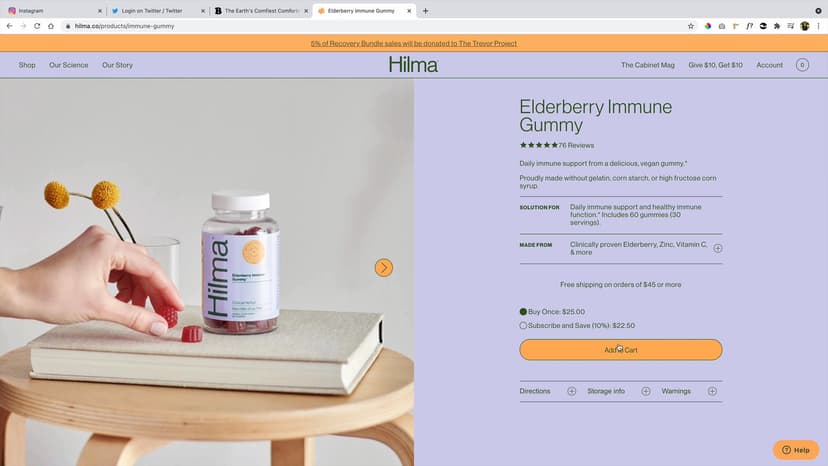Bookmark this page with the star icon
The height and width of the screenshot is (466, 828).
[691, 26]
